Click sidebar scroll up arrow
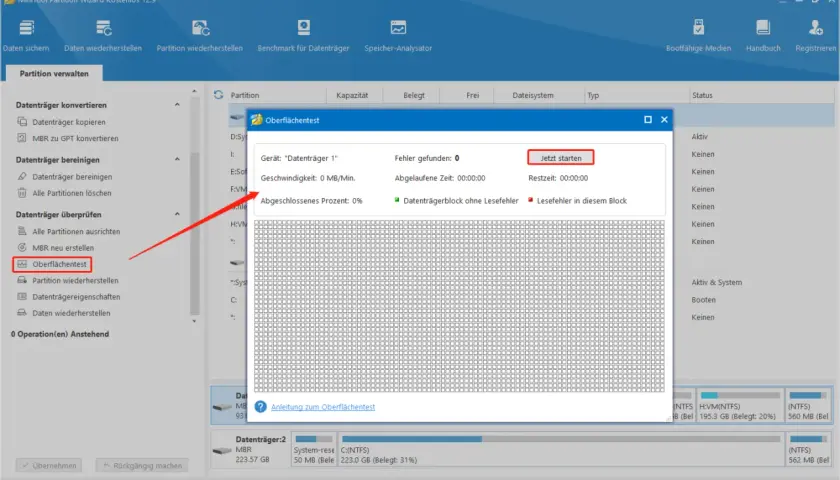Viewport: 840px width, 480px height. click(x=194, y=92)
